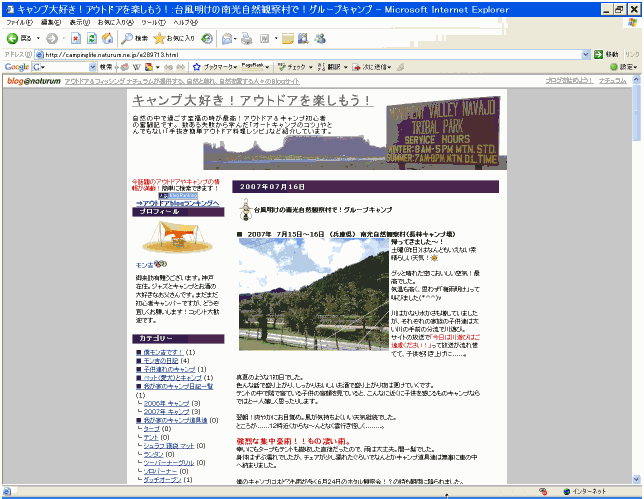This screenshot has height=499, width=644.
Task: Open the address bar dropdown arrow
Action: (586, 55)
